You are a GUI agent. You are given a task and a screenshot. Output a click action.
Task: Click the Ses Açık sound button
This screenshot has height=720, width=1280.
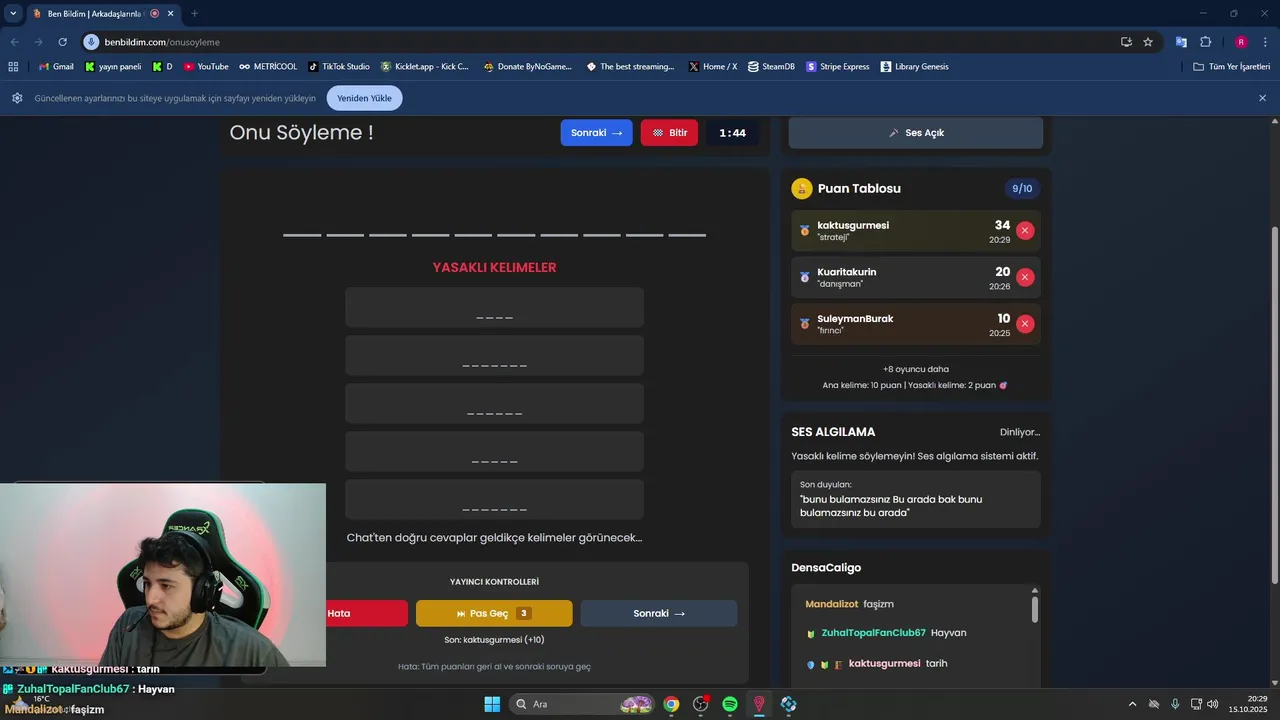(x=915, y=133)
